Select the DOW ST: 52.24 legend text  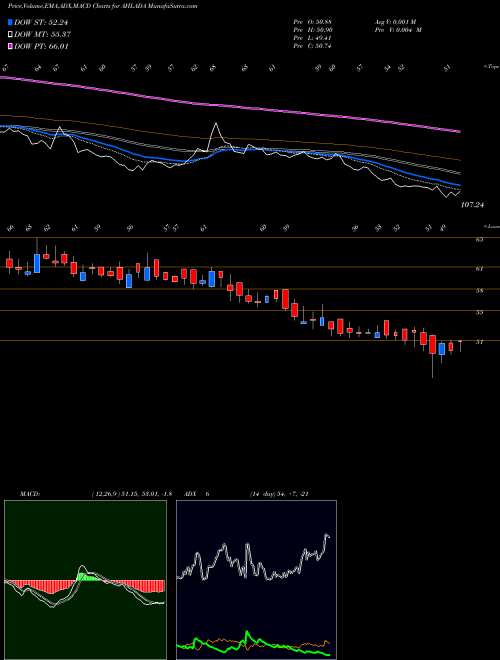pos(41,23)
